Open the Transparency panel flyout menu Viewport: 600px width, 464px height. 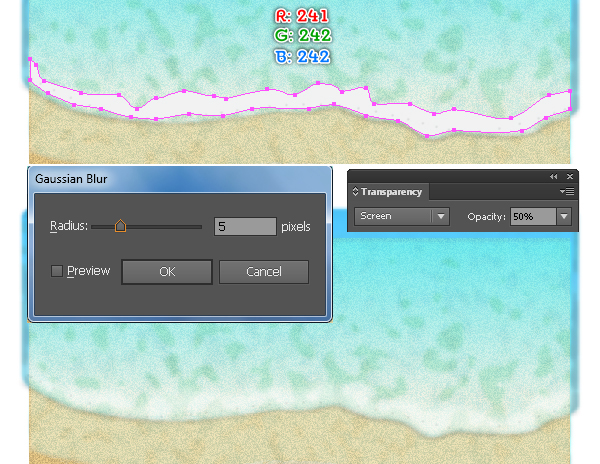567,191
